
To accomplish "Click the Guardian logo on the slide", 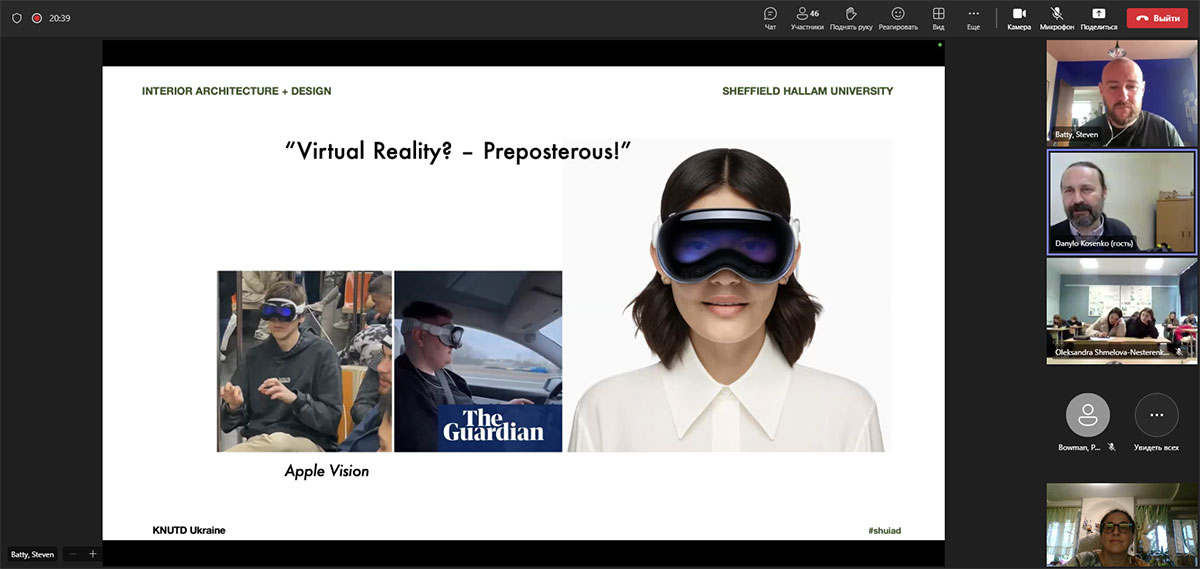I will tap(494, 426).
